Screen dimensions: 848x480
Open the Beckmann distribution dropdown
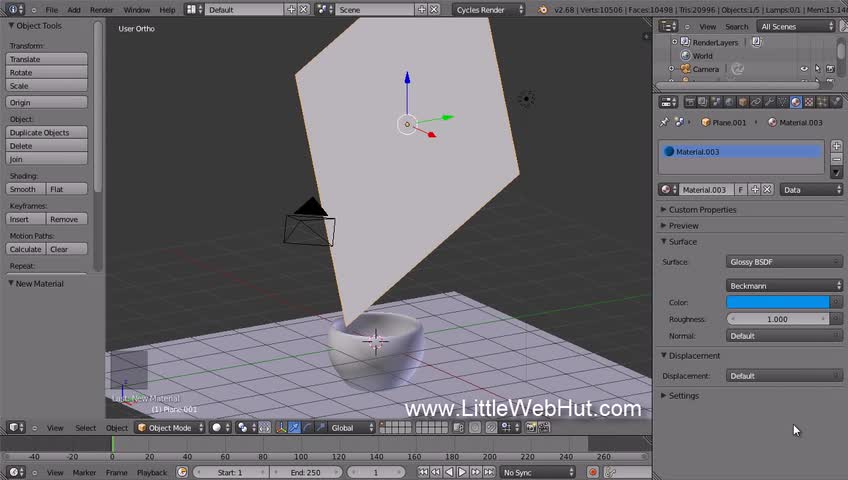point(784,285)
